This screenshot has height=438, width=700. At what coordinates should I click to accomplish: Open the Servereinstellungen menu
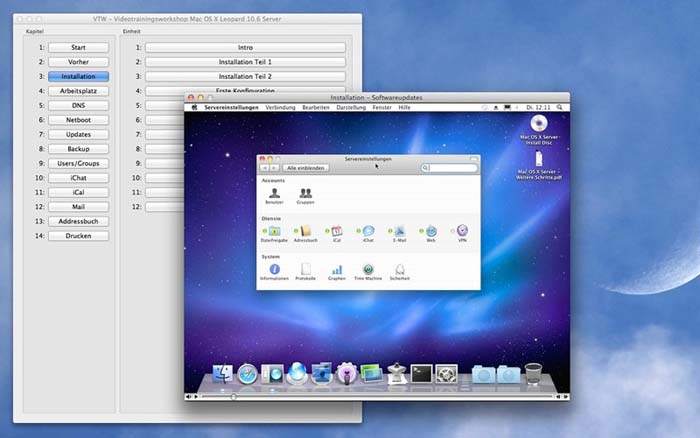tap(231, 108)
